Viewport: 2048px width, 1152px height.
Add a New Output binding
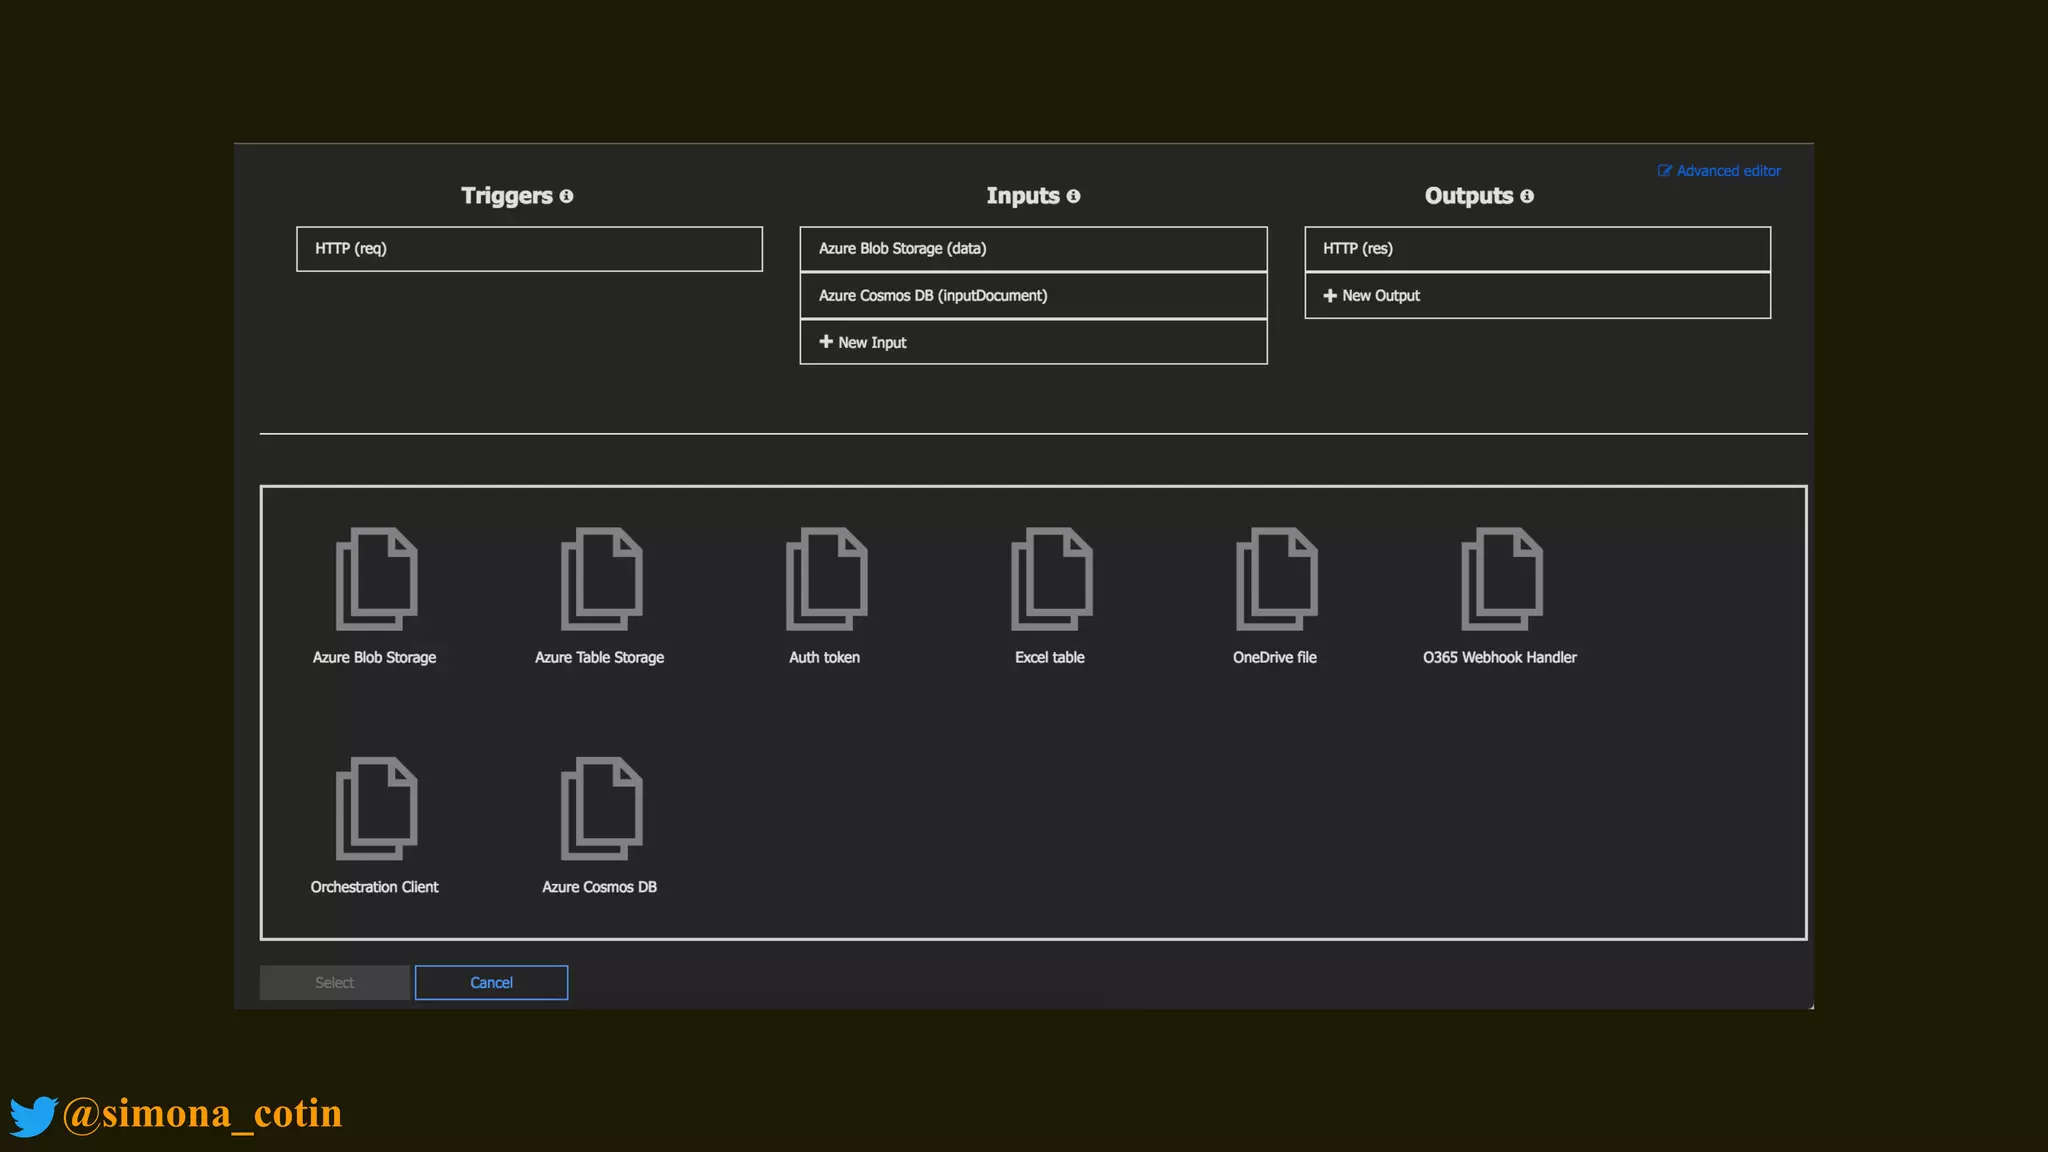pyautogui.click(x=1537, y=296)
